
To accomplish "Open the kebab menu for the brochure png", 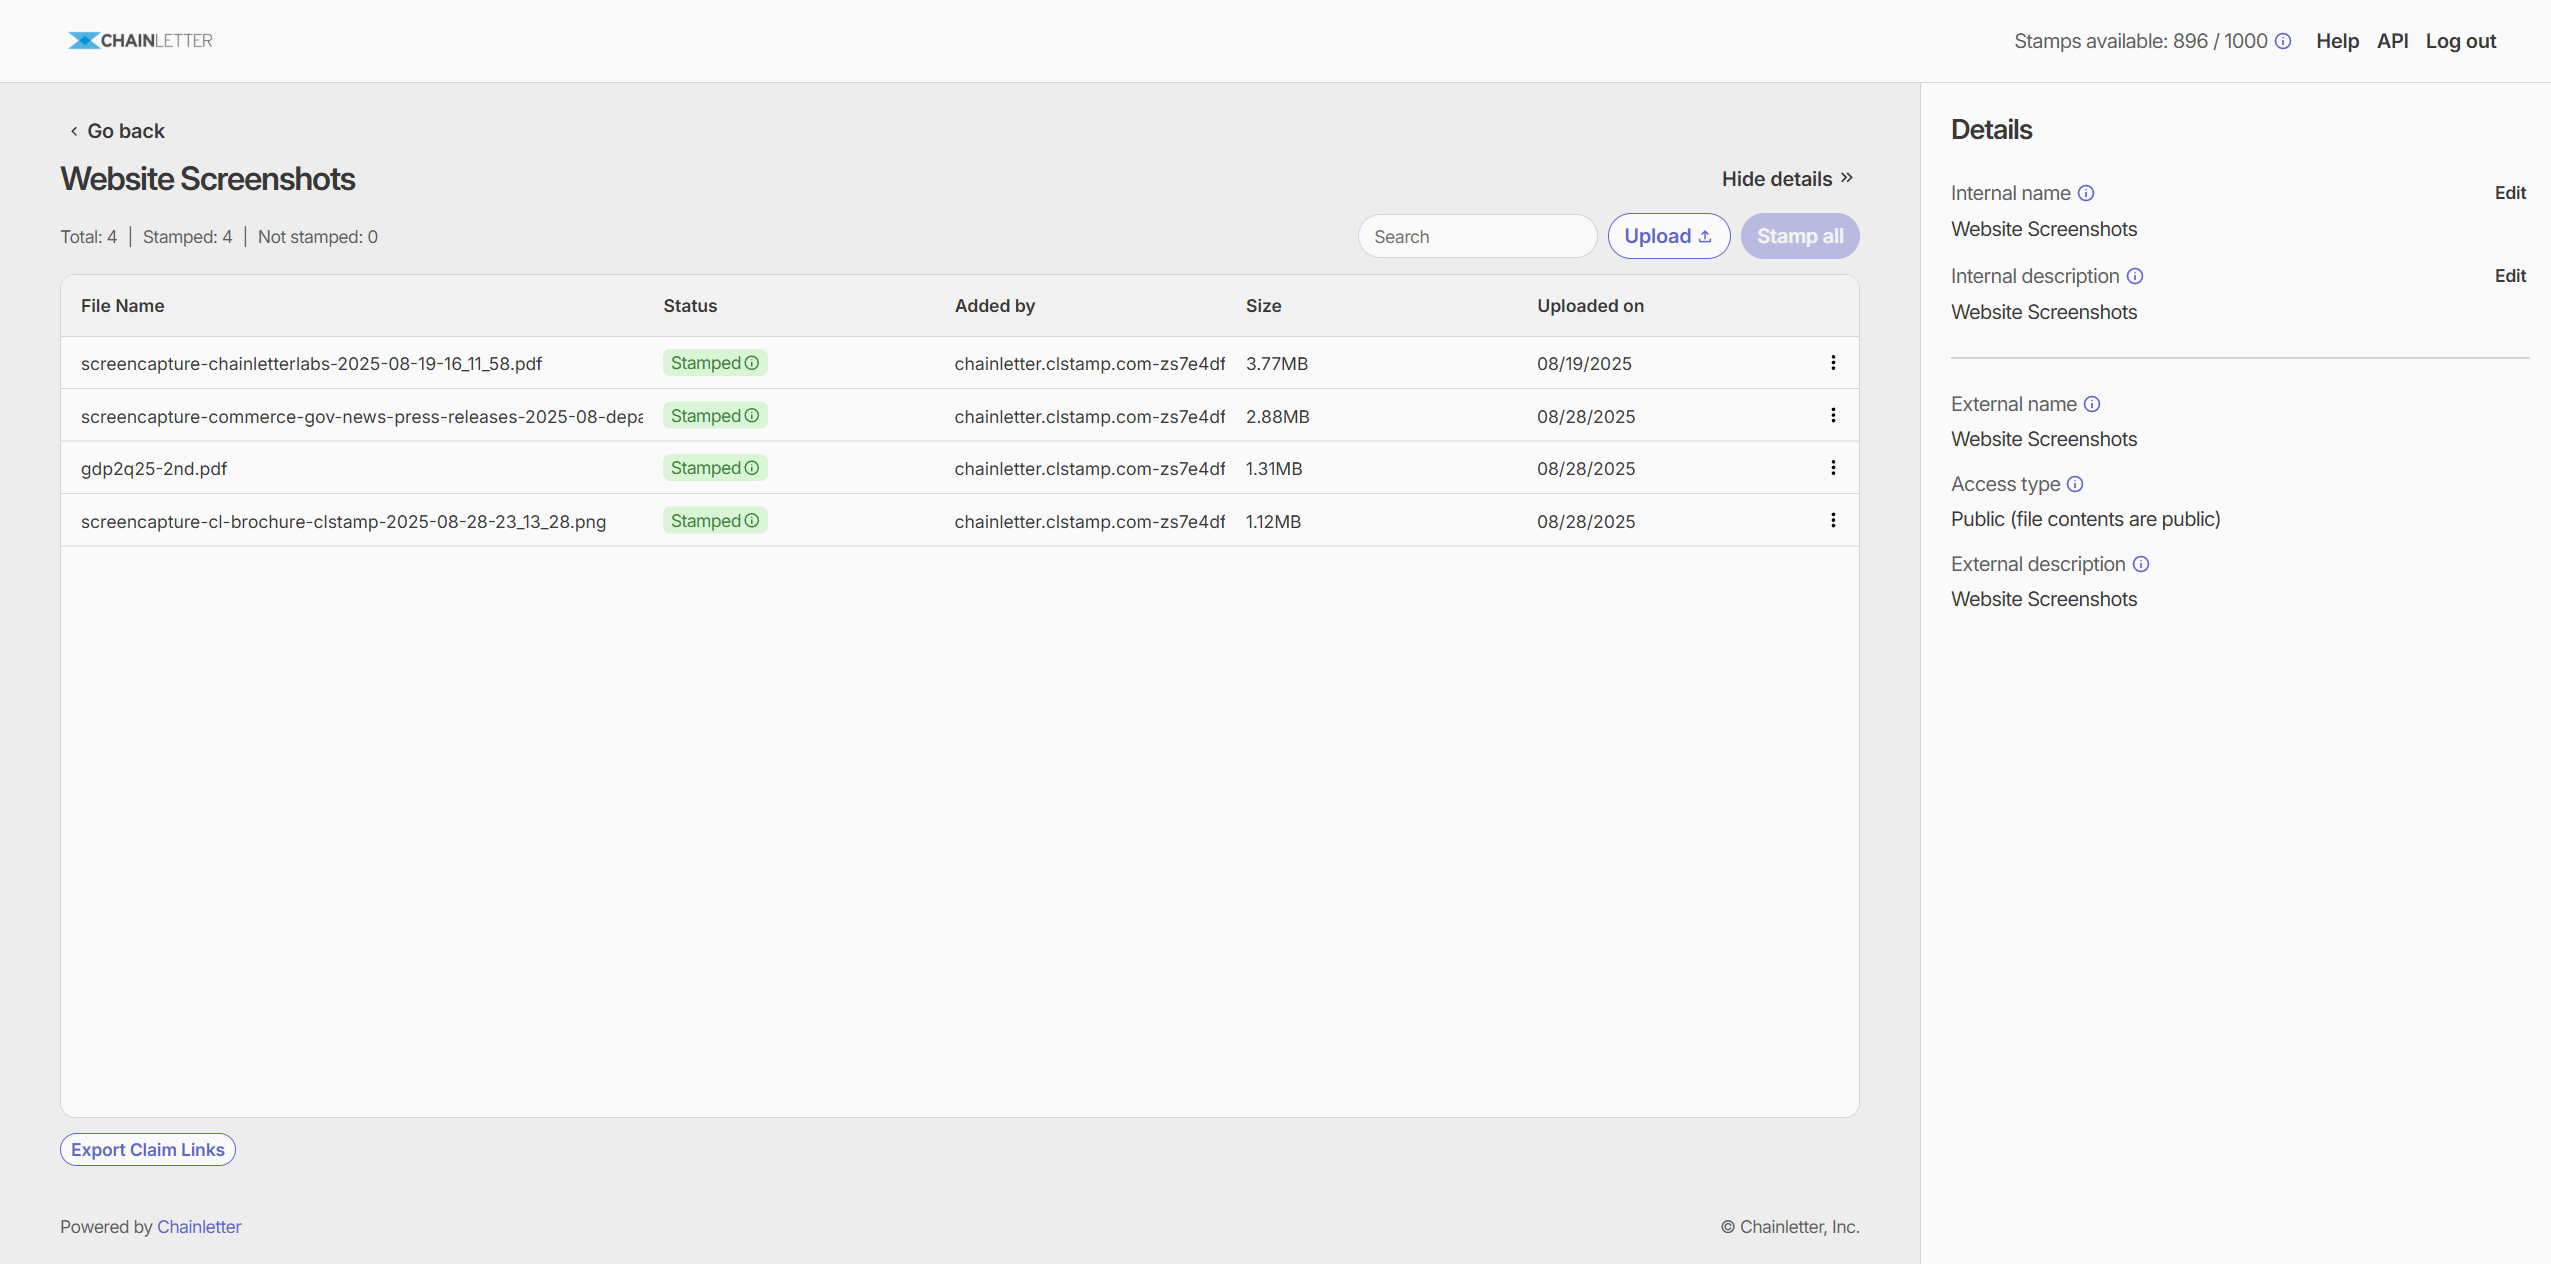I will pyautogui.click(x=1833, y=520).
